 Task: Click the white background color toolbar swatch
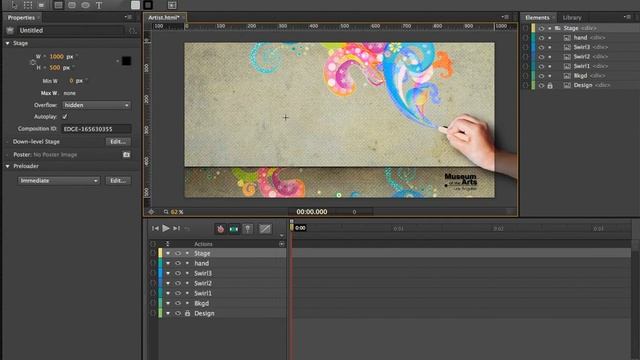point(135,5)
